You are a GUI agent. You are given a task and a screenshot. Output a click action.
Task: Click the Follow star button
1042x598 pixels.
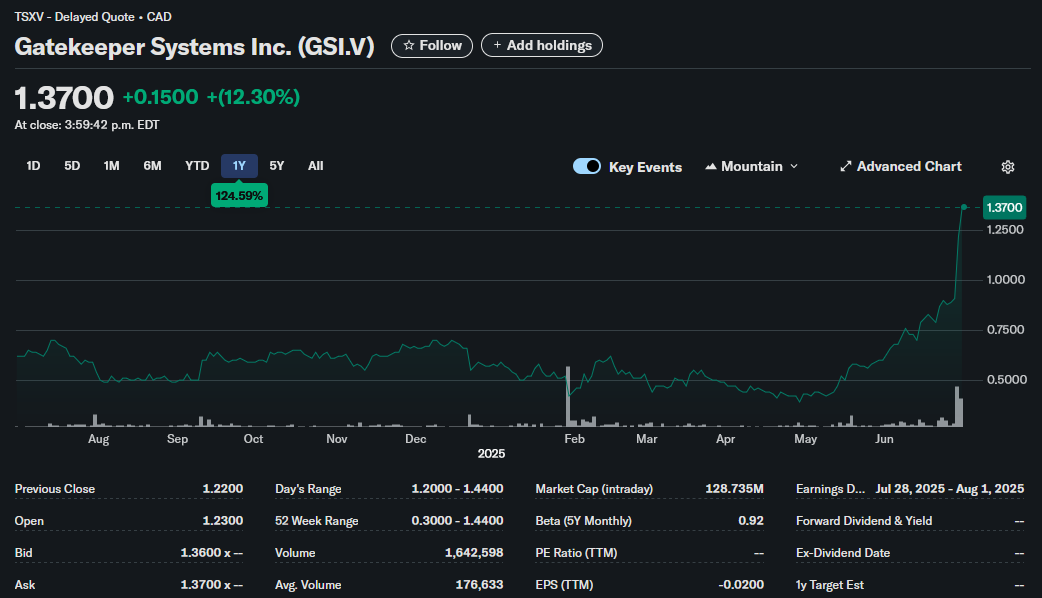point(432,46)
